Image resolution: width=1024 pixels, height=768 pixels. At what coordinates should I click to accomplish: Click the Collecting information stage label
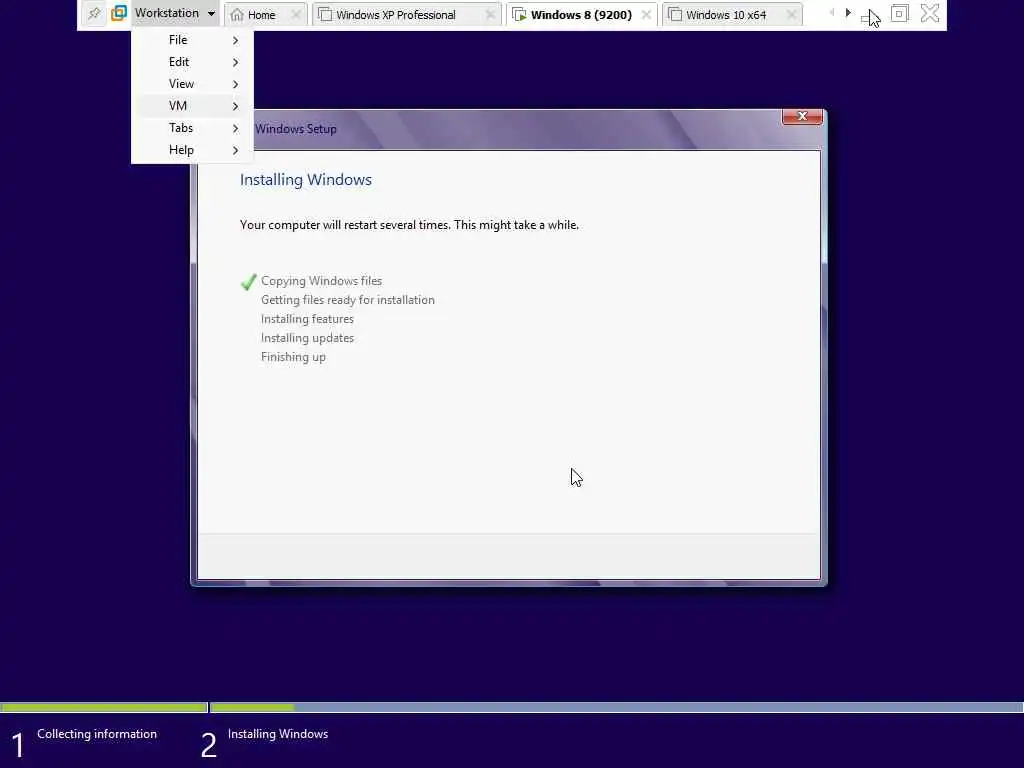(x=97, y=734)
